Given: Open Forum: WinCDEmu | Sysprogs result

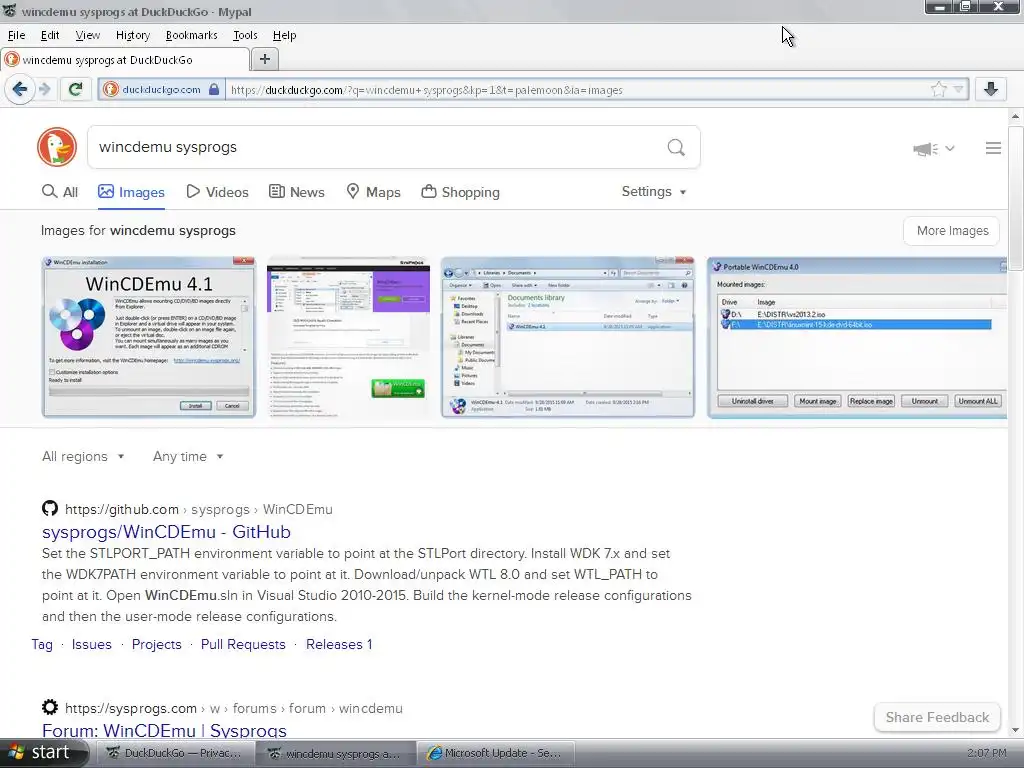Looking at the screenshot, I should tap(164, 730).
